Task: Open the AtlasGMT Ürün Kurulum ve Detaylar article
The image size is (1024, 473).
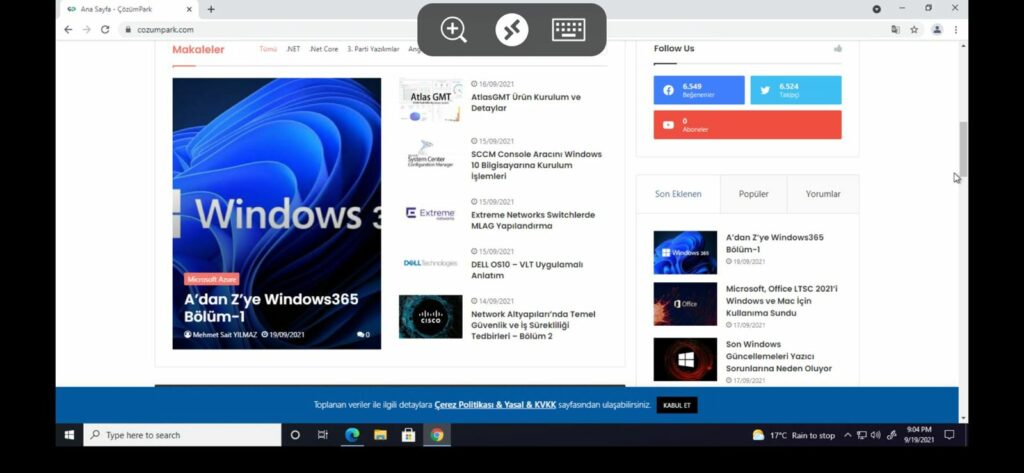Action: click(x=526, y=103)
